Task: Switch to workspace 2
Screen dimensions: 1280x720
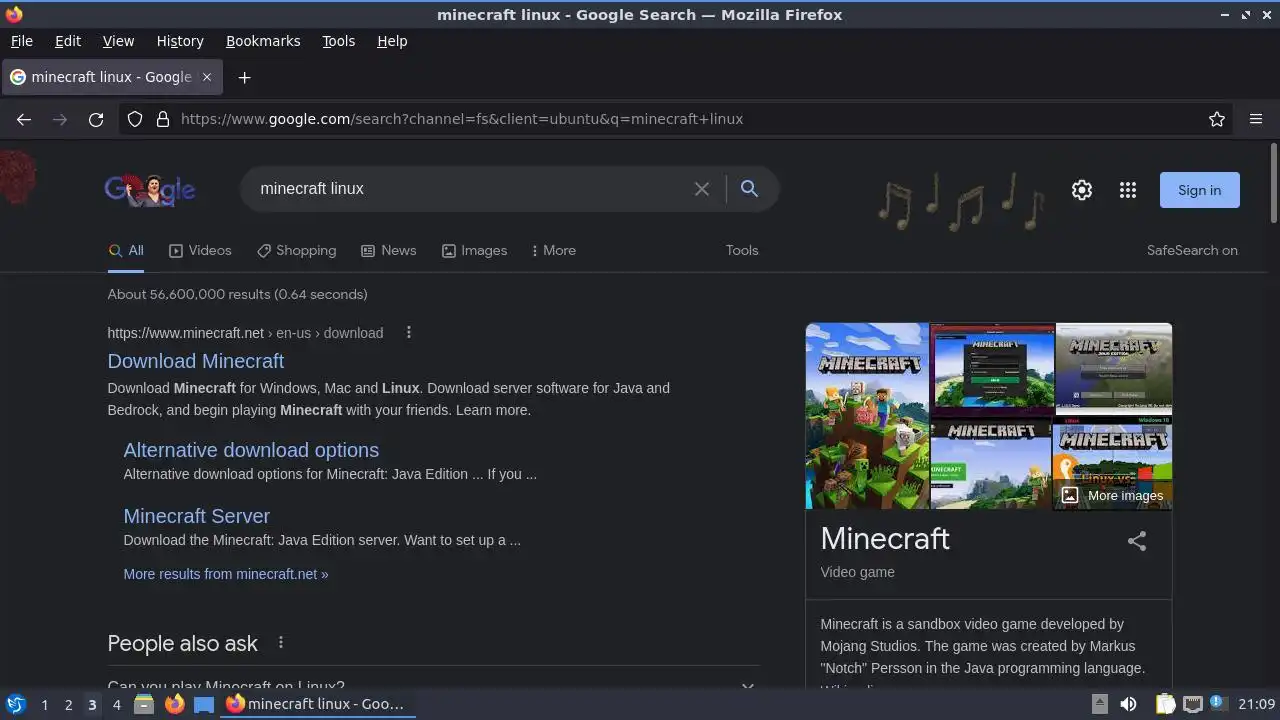Action: 68,705
